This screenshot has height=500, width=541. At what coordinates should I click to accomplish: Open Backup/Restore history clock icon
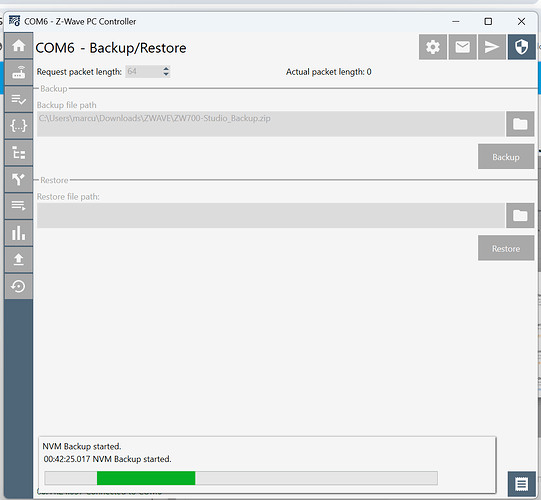[19, 286]
